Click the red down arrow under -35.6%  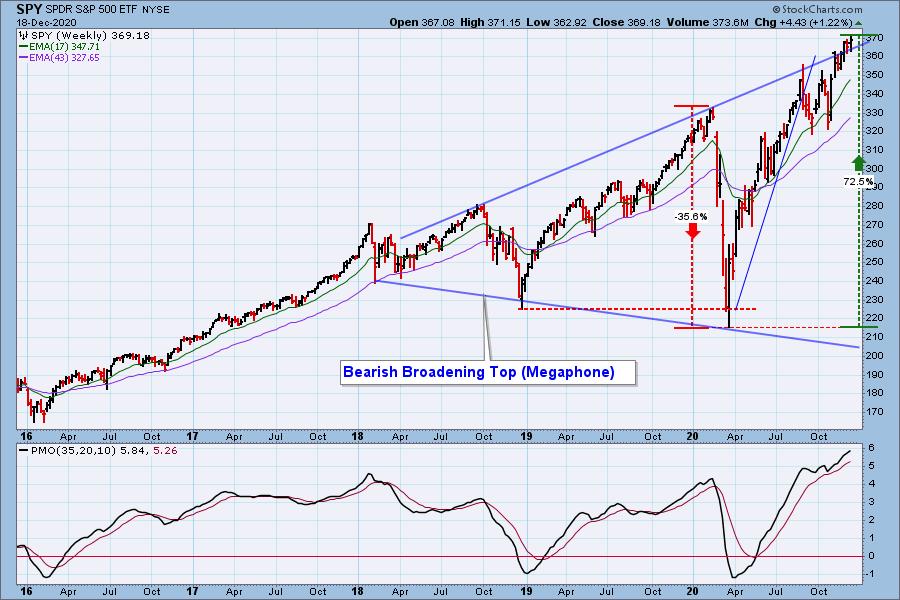(693, 231)
